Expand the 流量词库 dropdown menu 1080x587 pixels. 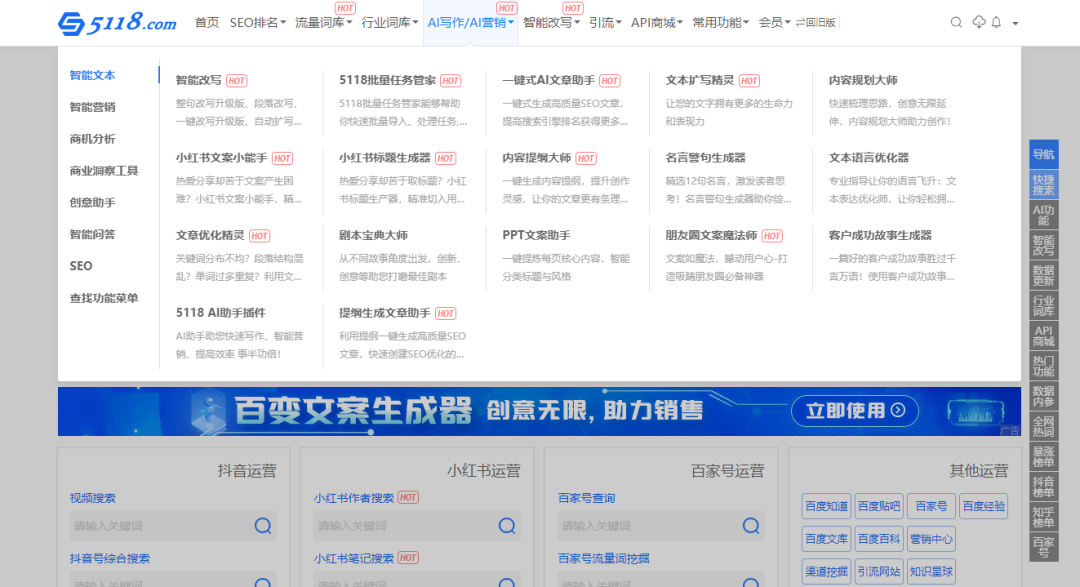point(323,23)
